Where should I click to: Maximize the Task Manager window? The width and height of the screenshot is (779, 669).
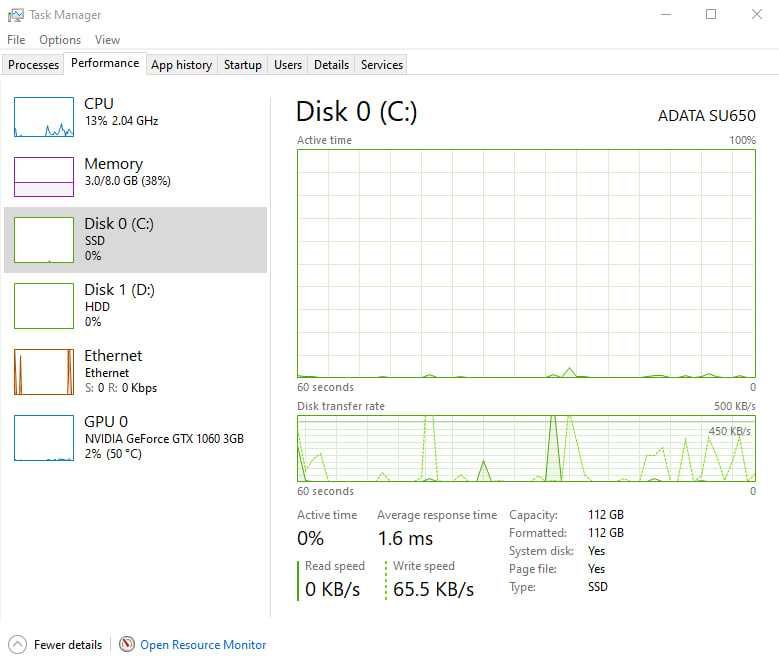click(711, 14)
